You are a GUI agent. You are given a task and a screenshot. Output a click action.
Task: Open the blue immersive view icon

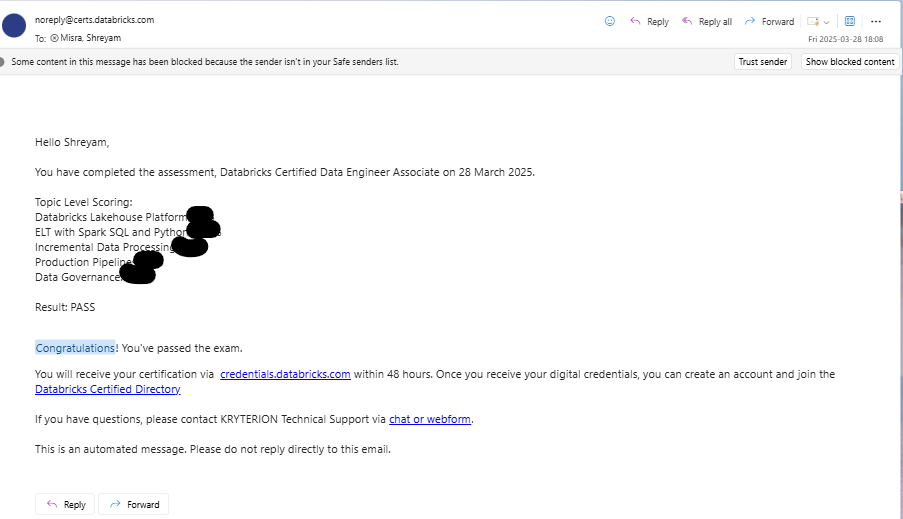tap(849, 21)
